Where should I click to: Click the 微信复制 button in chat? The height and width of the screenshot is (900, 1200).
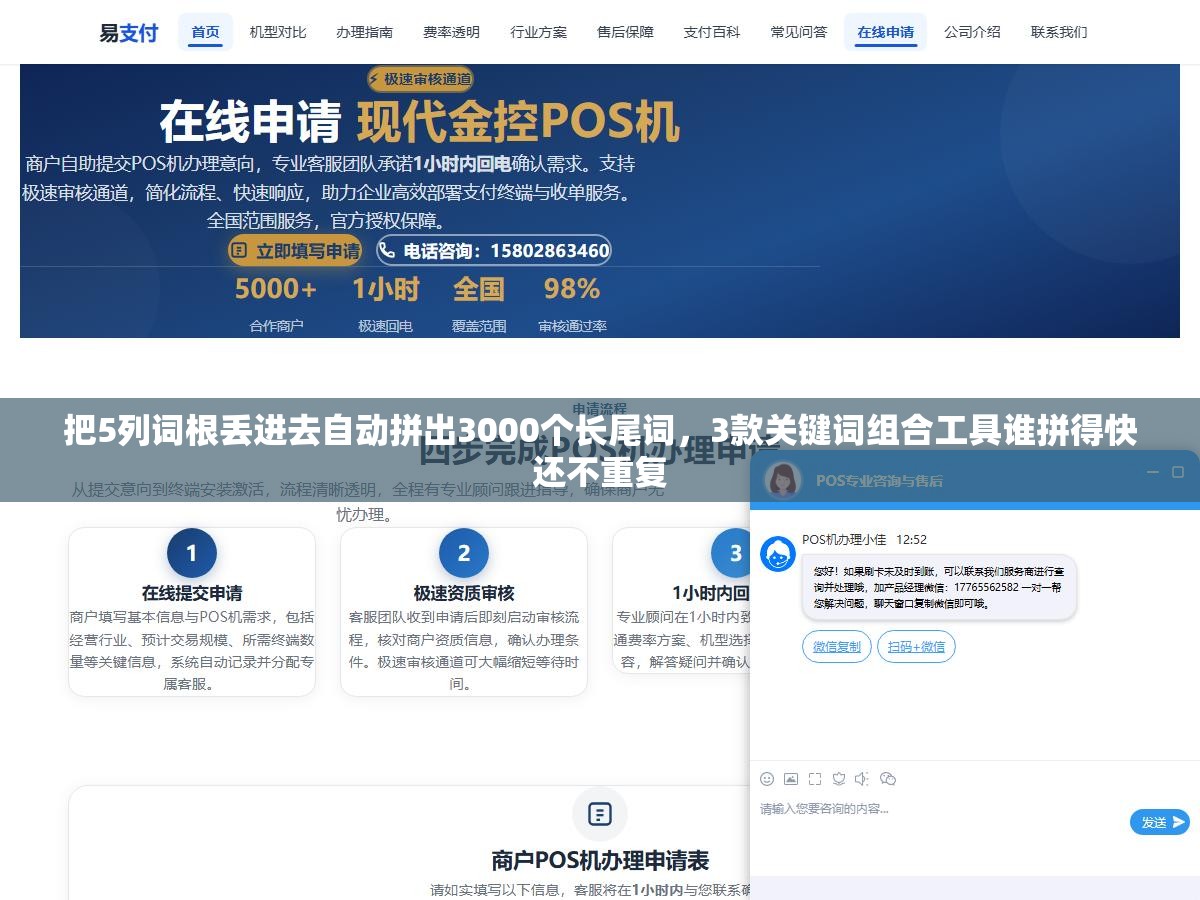click(x=837, y=647)
